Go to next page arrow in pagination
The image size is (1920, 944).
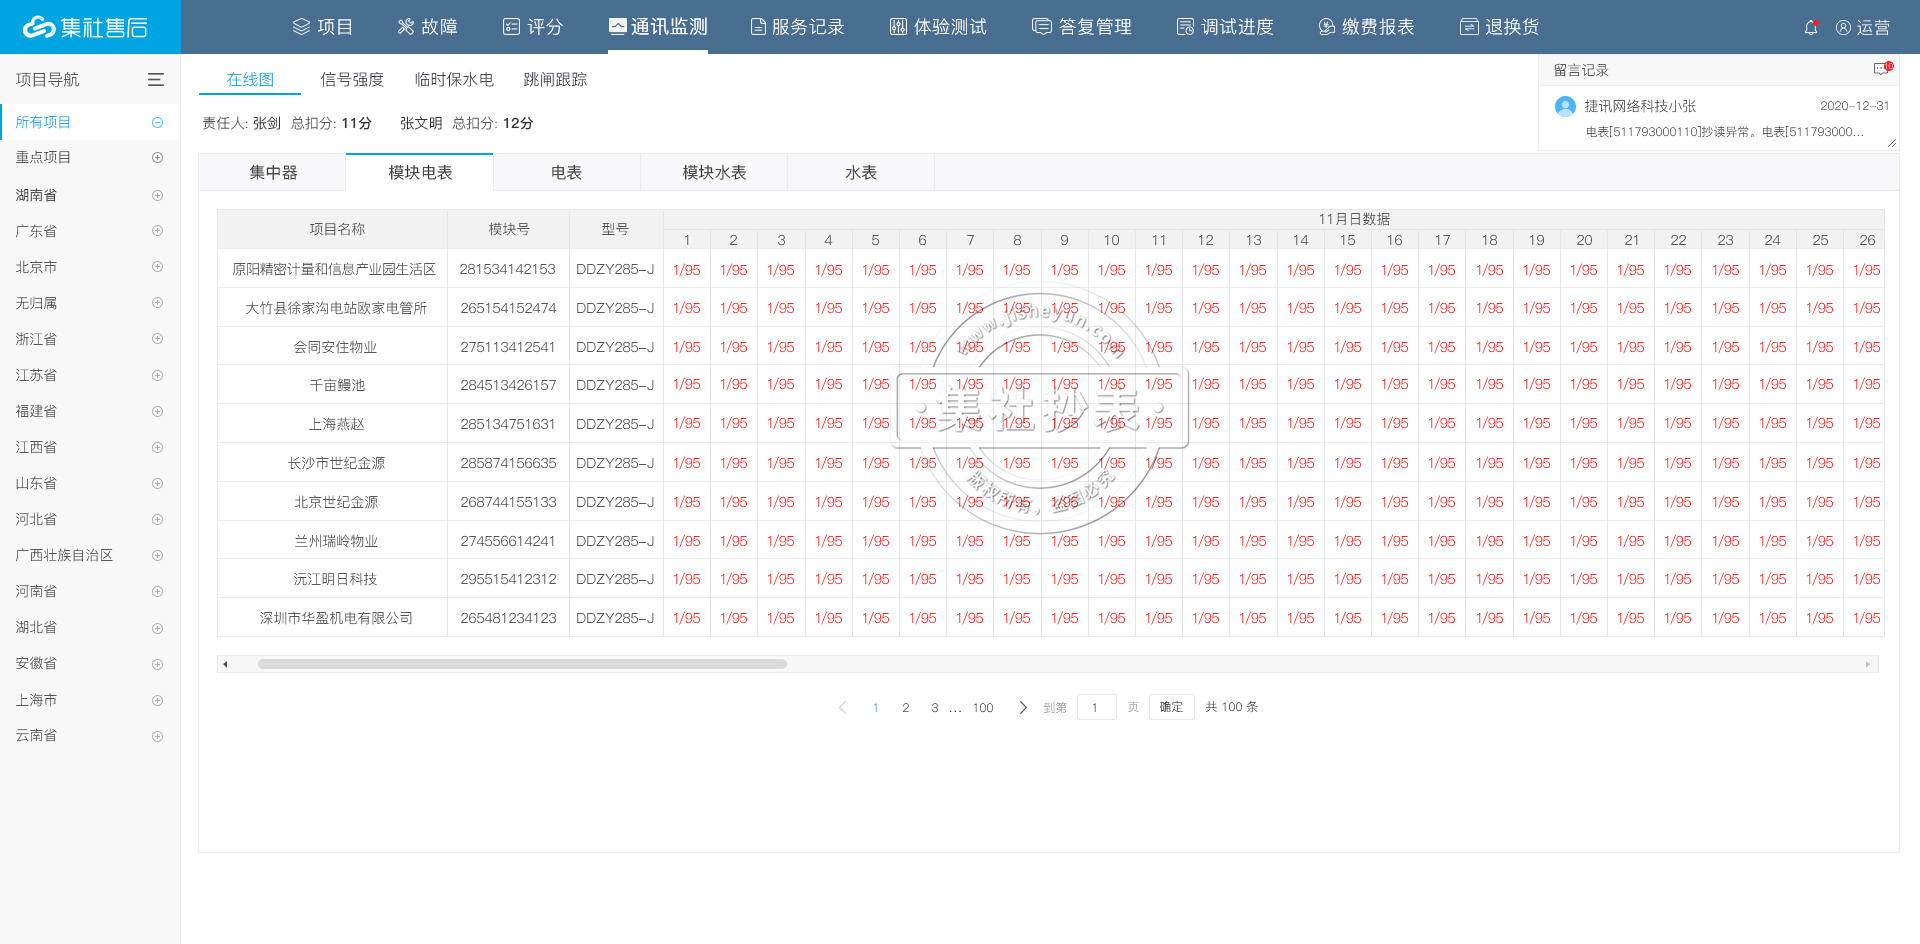click(x=1022, y=707)
